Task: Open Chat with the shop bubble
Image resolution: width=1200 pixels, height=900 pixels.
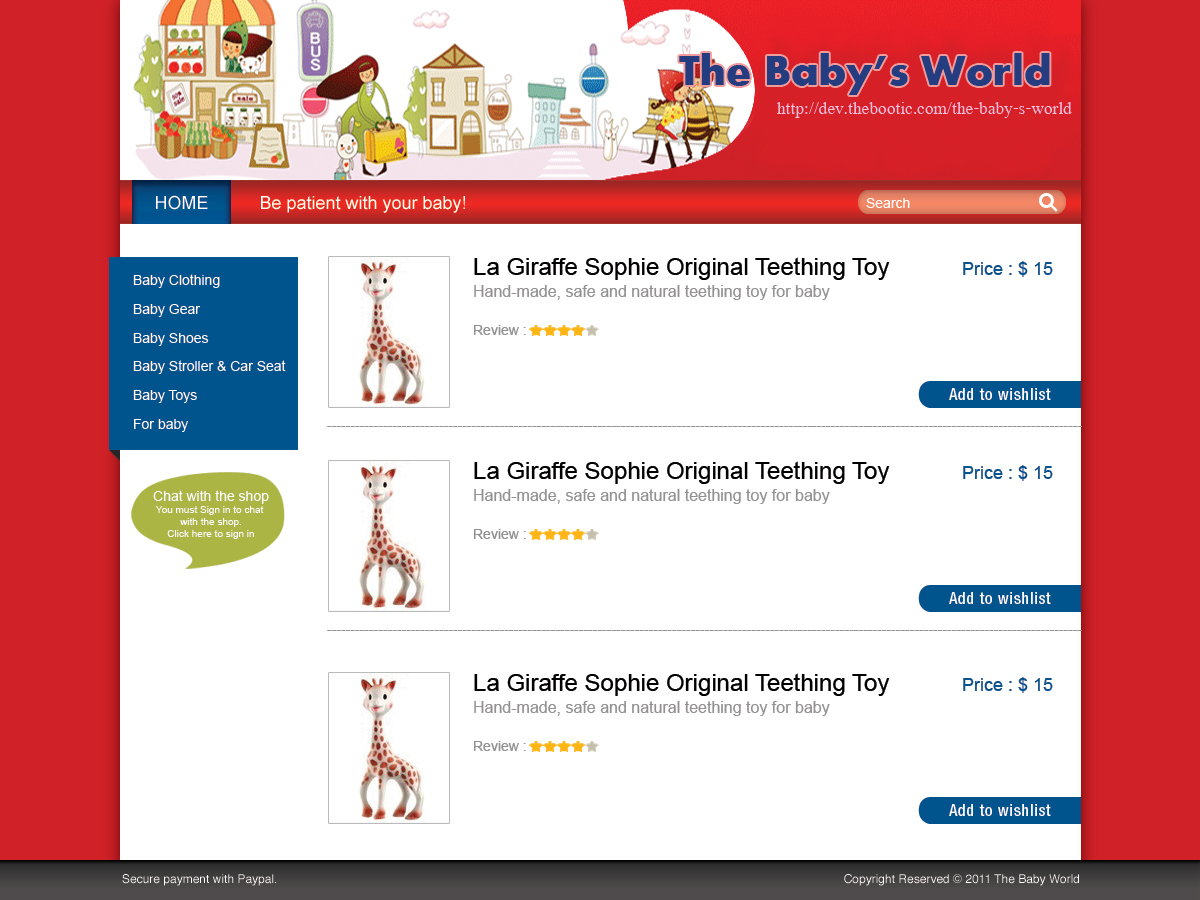Action: (208, 518)
